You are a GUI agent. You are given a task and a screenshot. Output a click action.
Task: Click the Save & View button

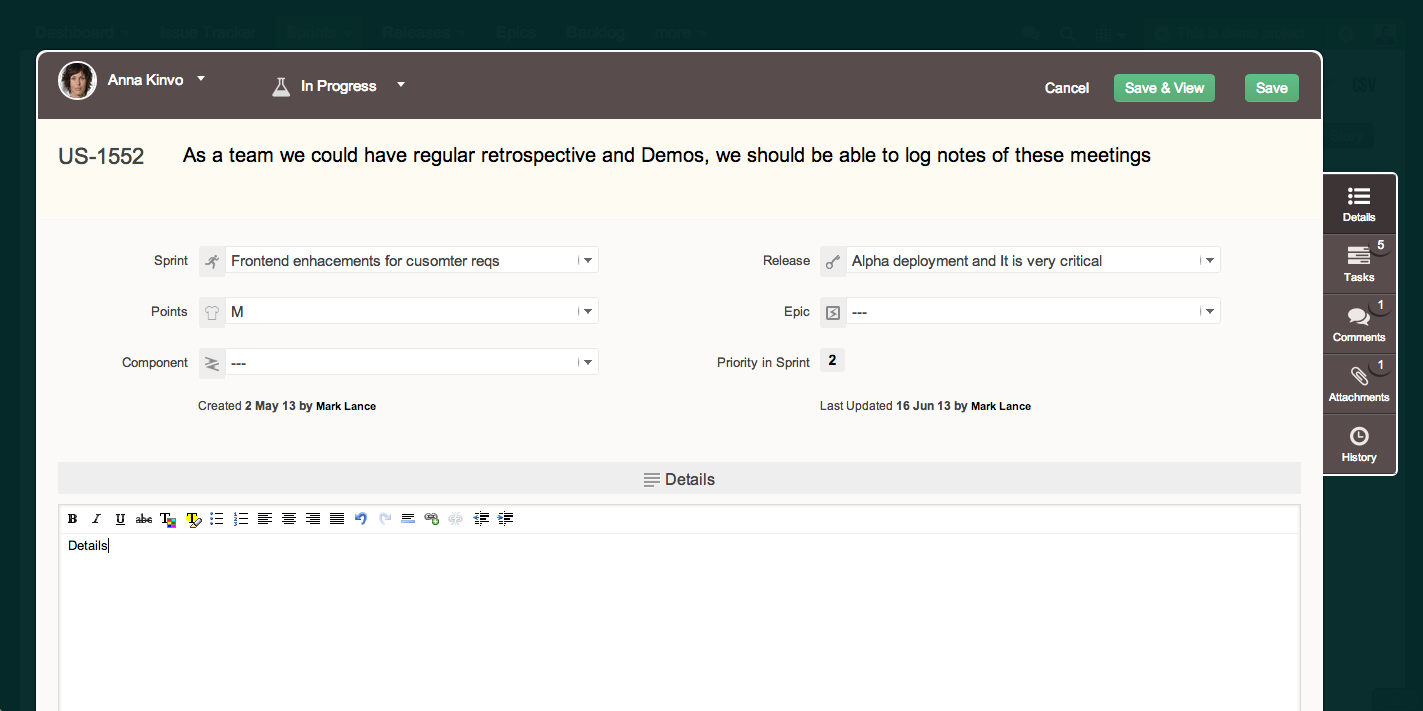pos(1164,88)
